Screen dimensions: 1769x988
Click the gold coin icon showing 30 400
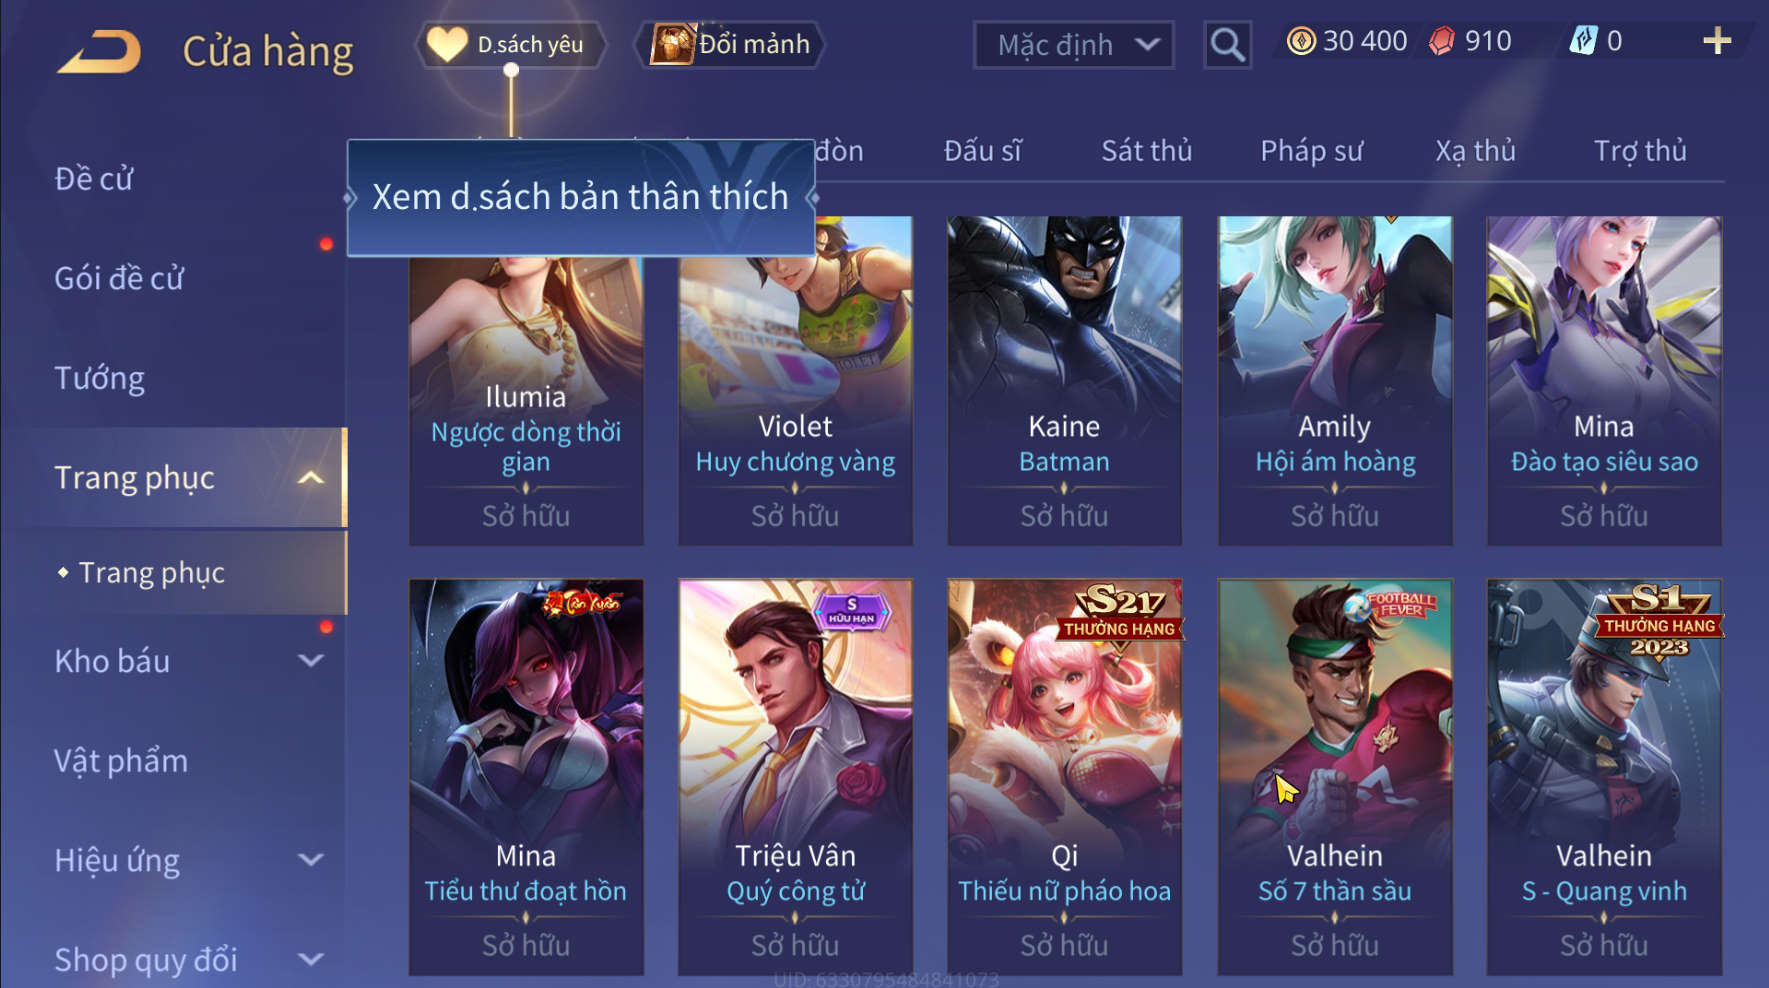1301,41
